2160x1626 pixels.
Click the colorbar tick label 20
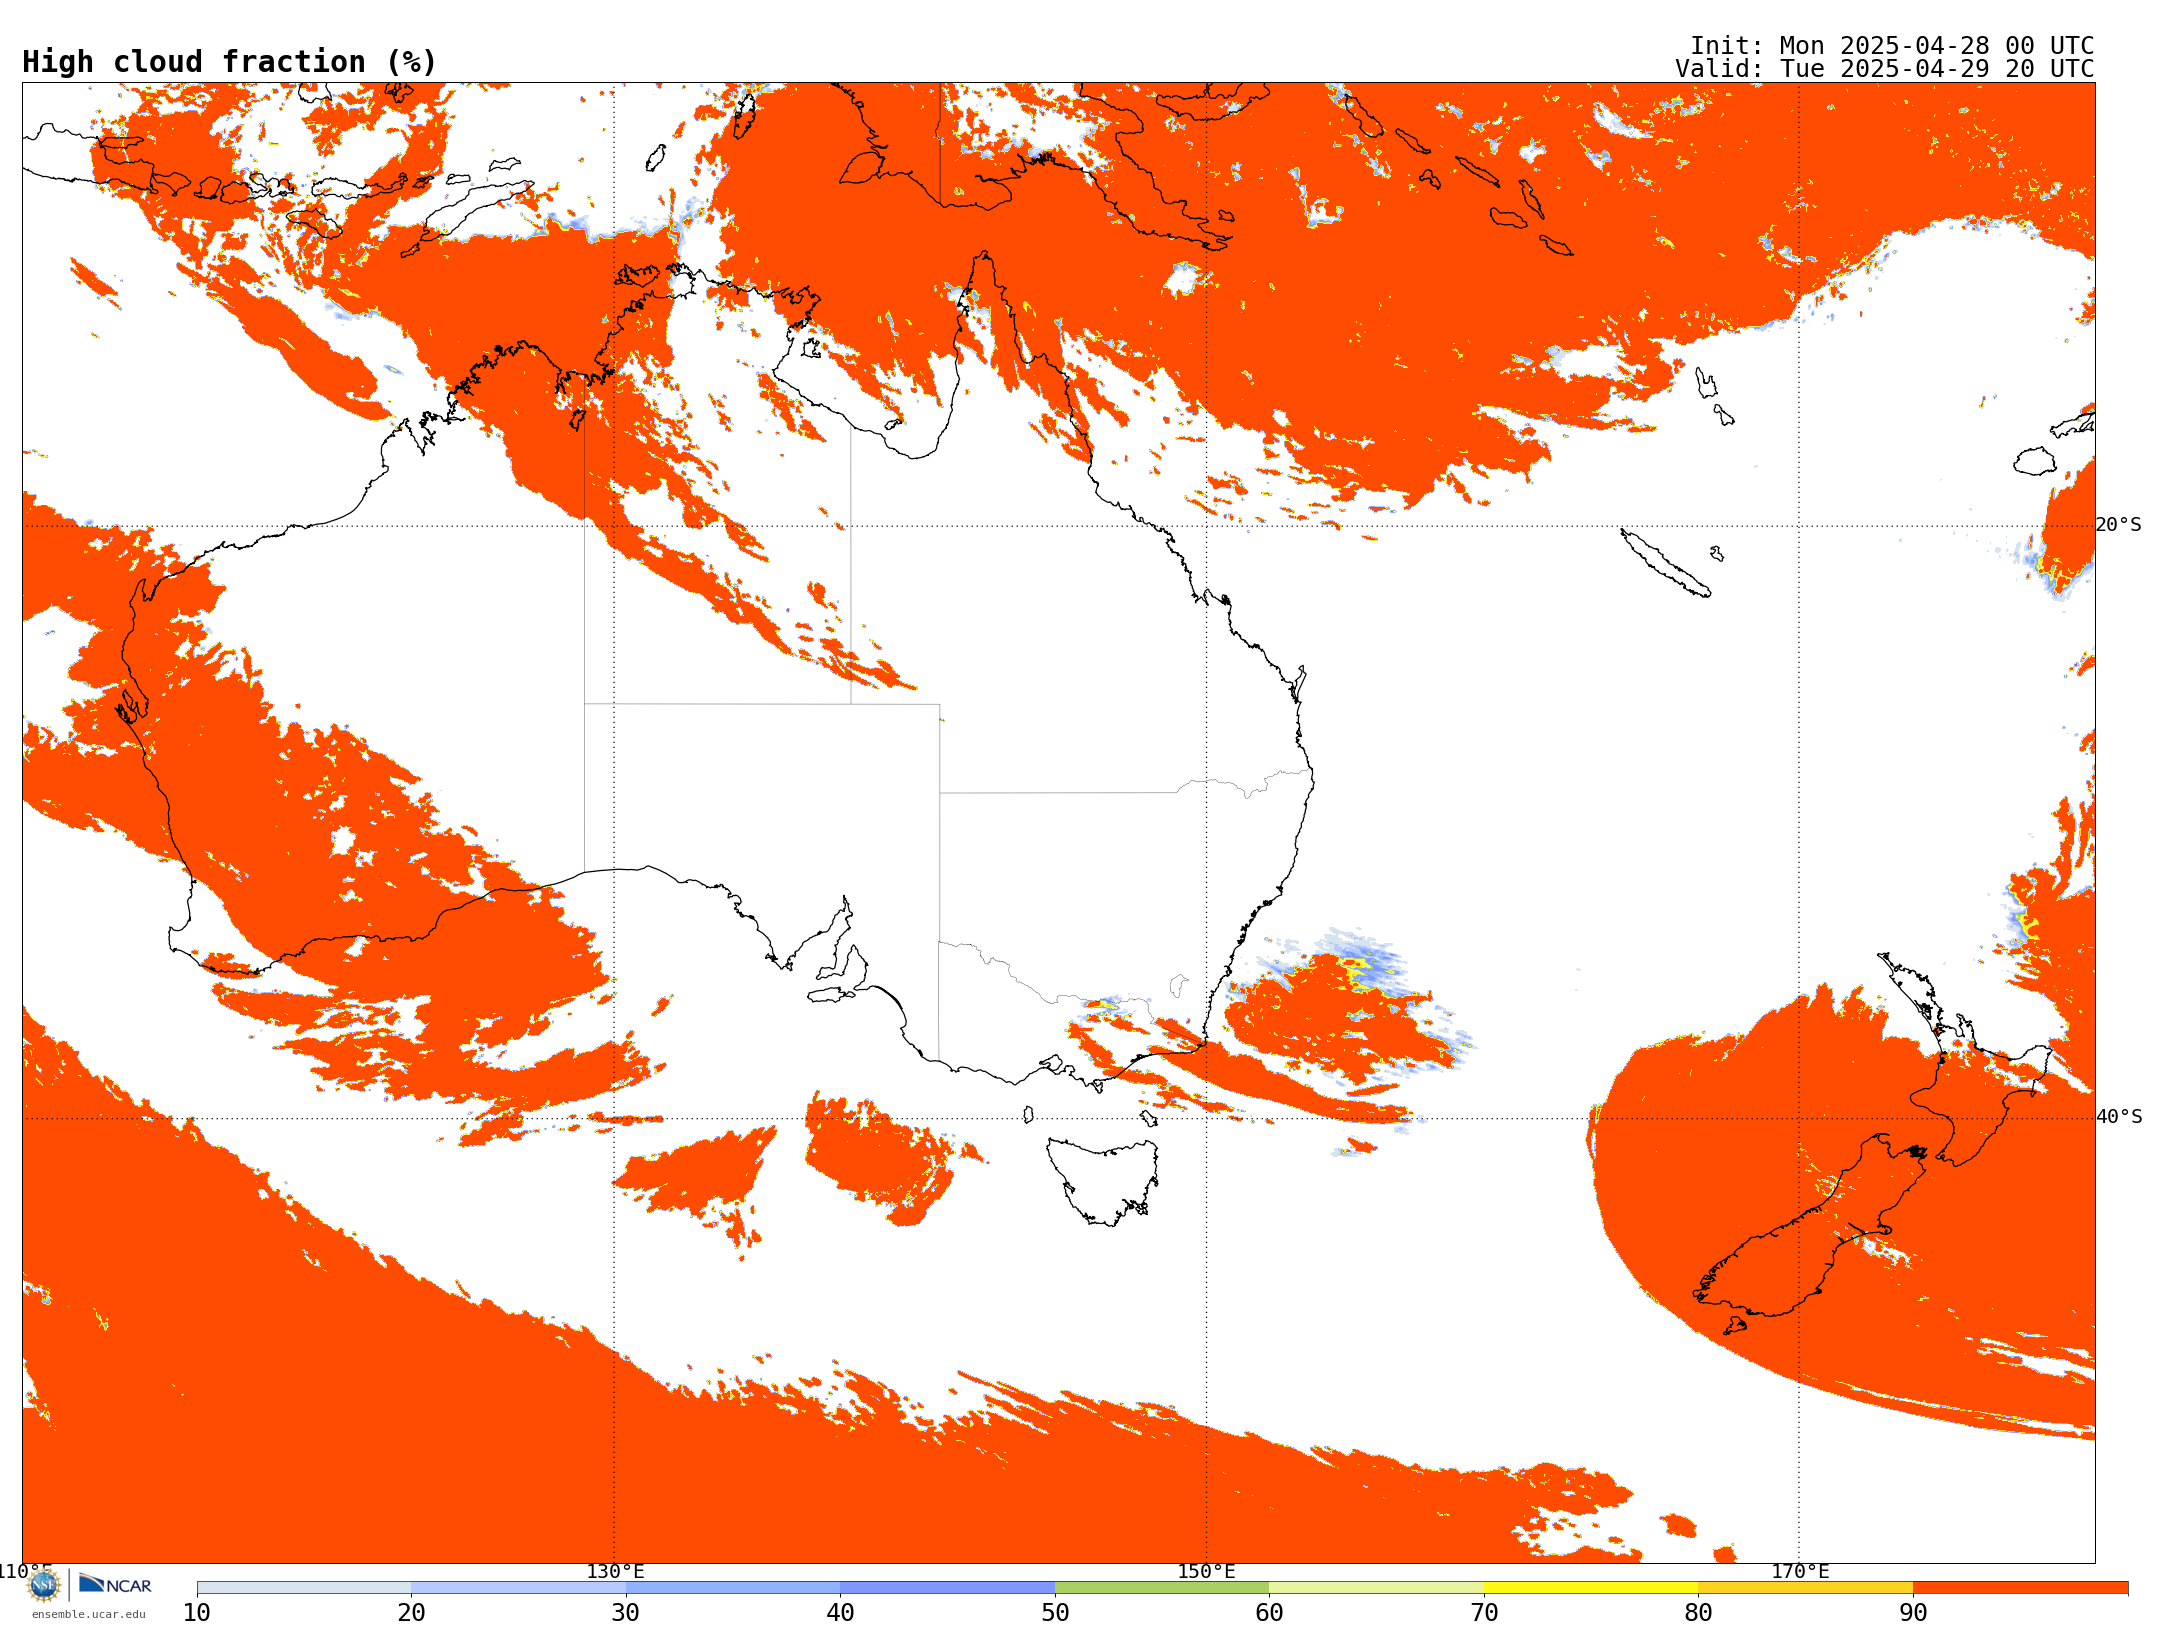click(x=411, y=1613)
